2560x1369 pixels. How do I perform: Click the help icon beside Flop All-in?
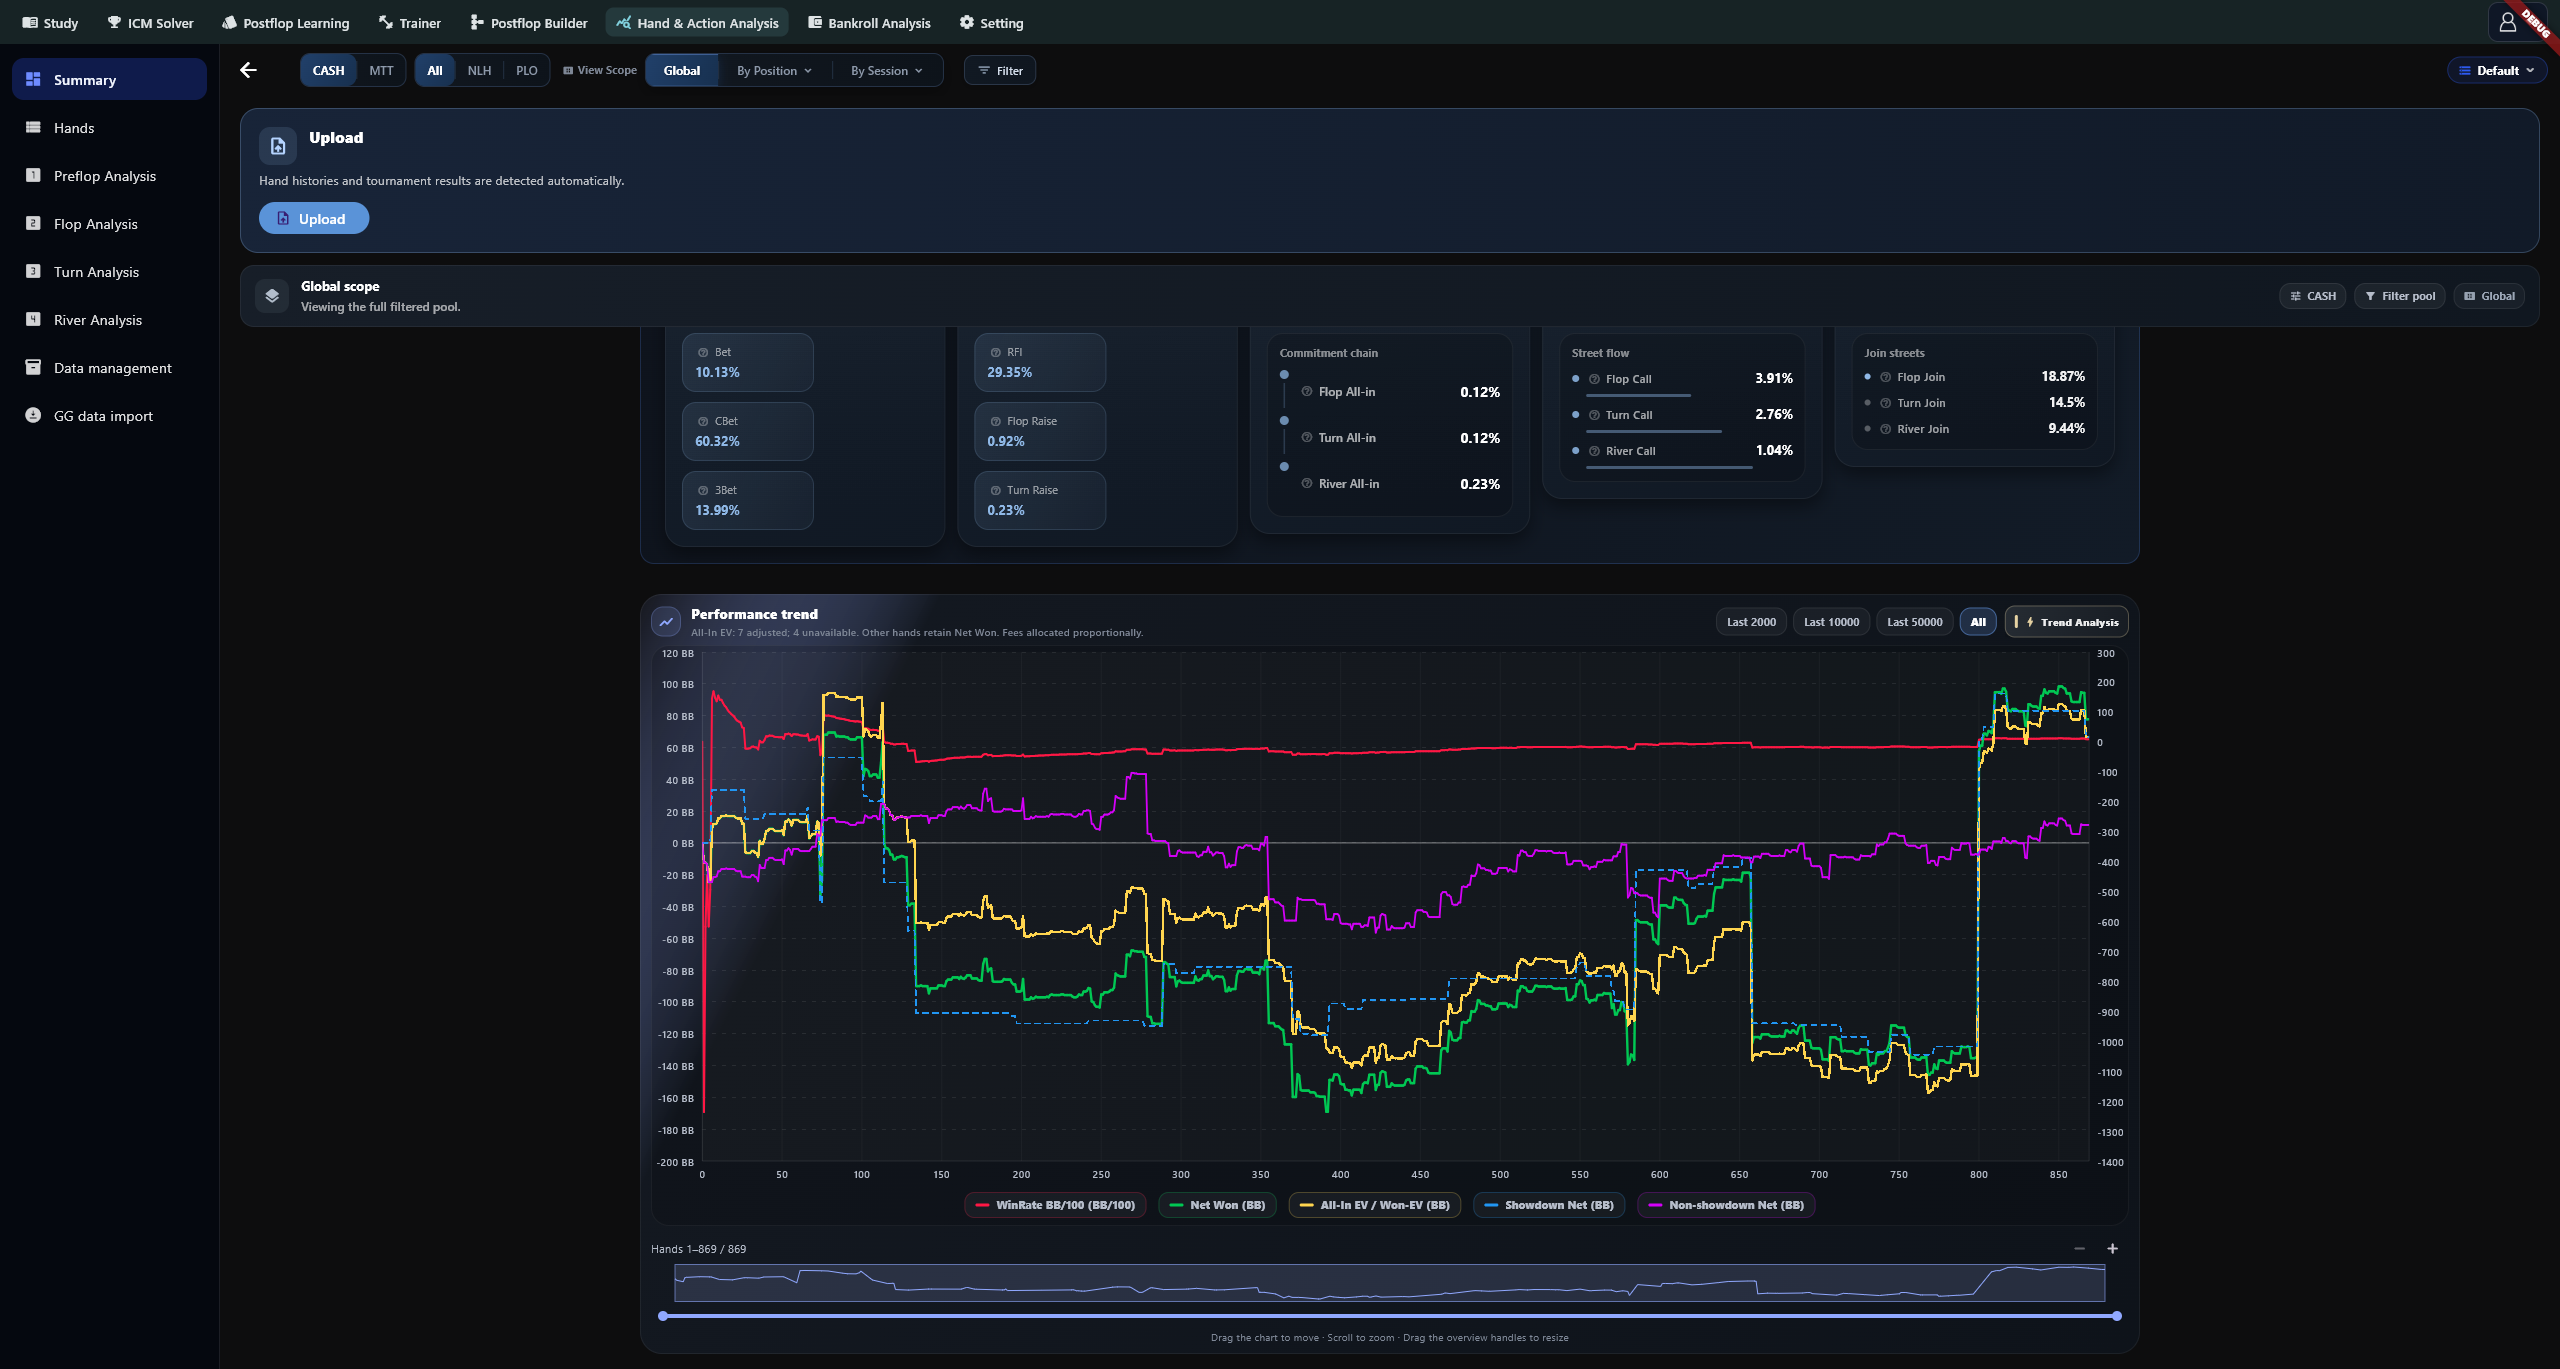1307,392
